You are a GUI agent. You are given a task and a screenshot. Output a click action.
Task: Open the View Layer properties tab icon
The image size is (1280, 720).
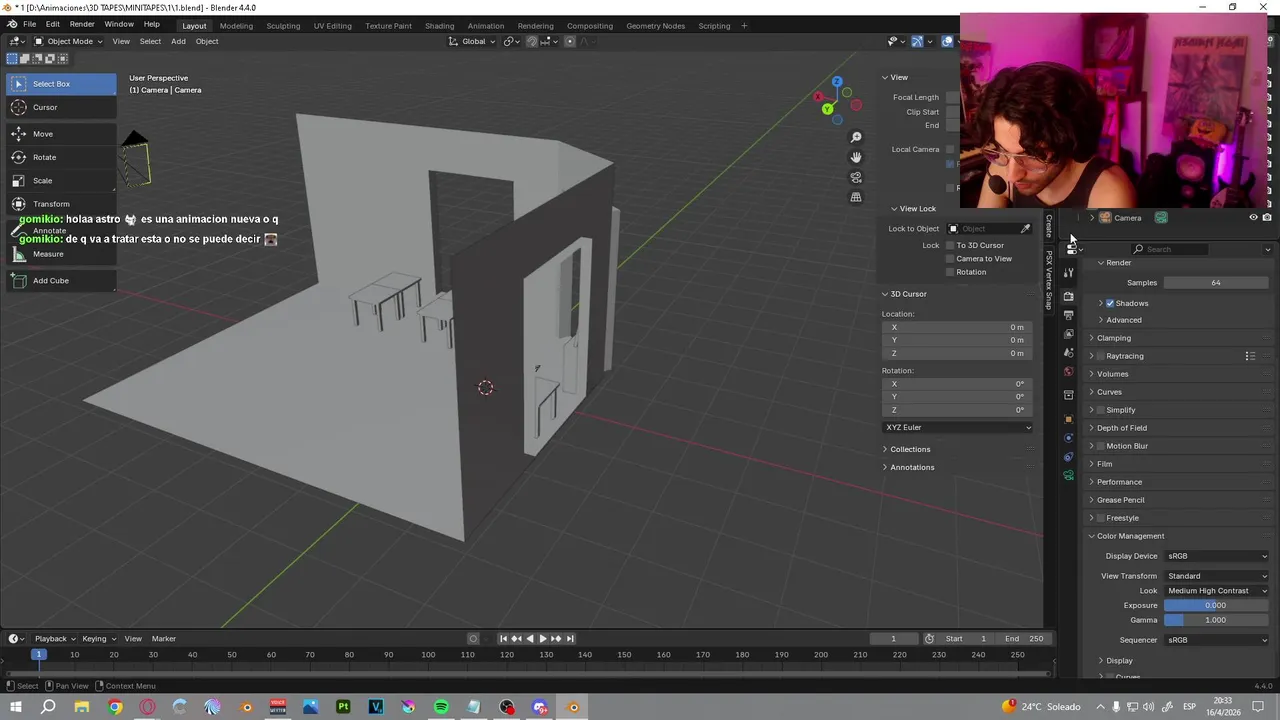(1069, 334)
